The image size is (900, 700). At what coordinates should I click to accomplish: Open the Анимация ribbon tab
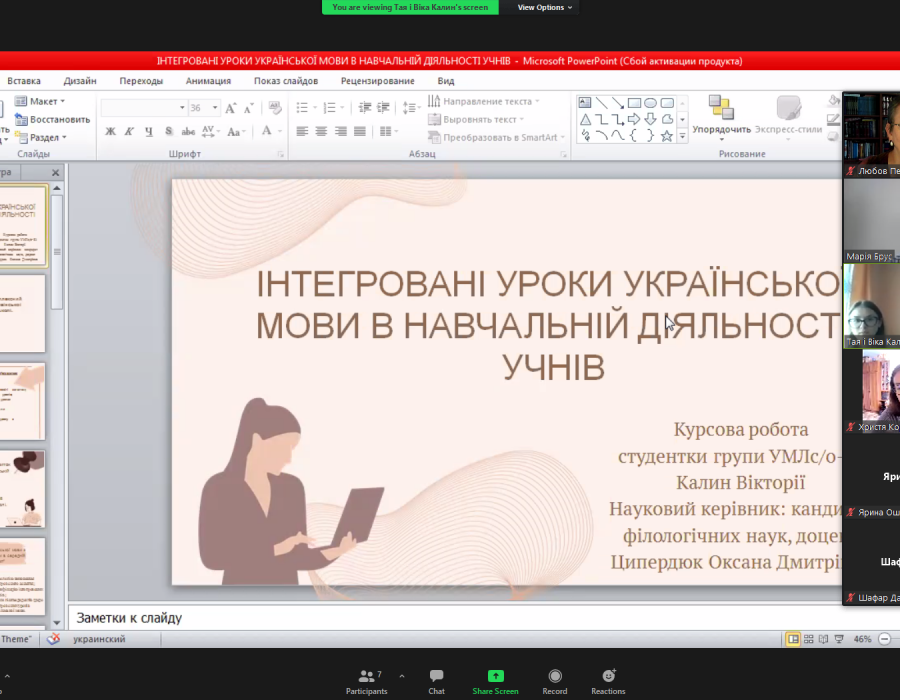click(208, 81)
